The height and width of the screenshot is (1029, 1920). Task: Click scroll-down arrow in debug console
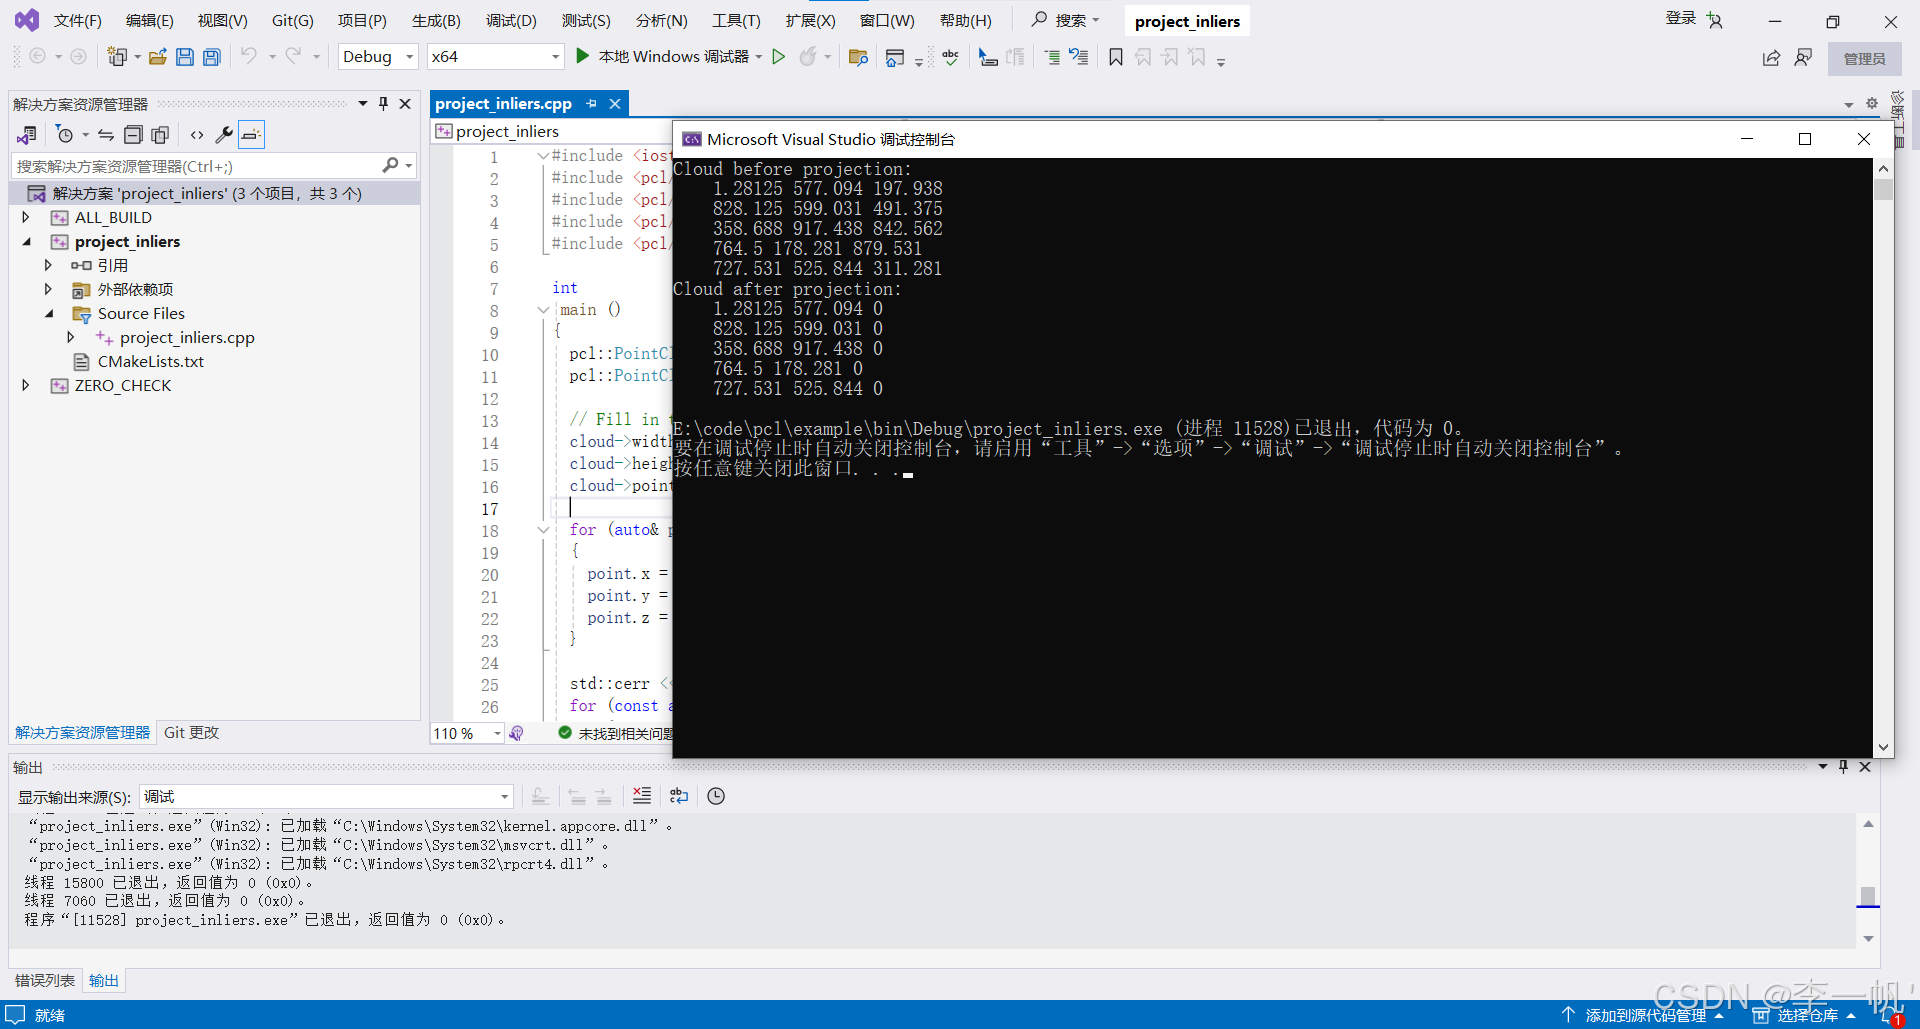(1883, 747)
